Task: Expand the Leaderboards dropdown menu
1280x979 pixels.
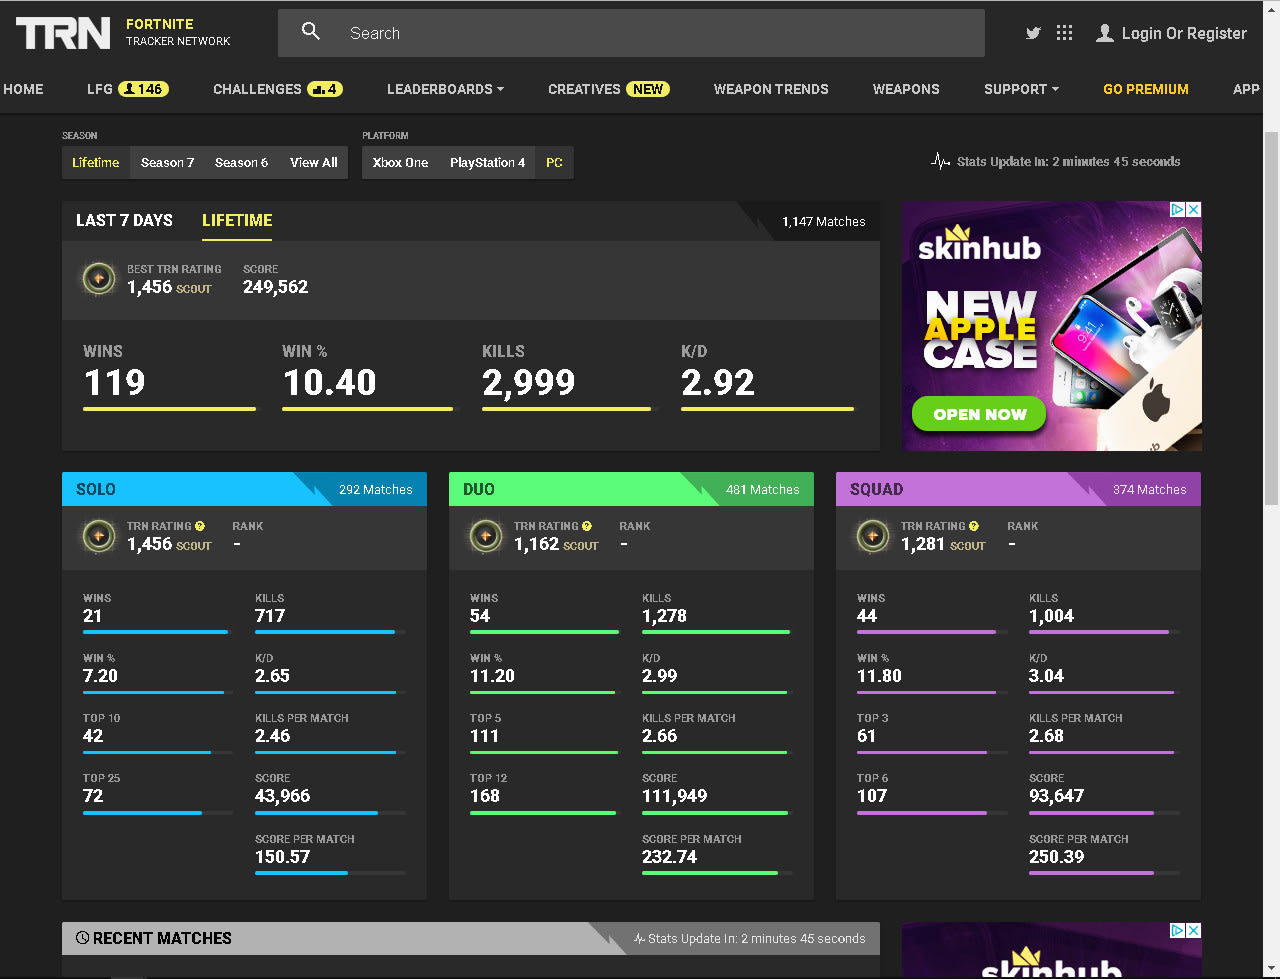Action: click(x=445, y=89)
